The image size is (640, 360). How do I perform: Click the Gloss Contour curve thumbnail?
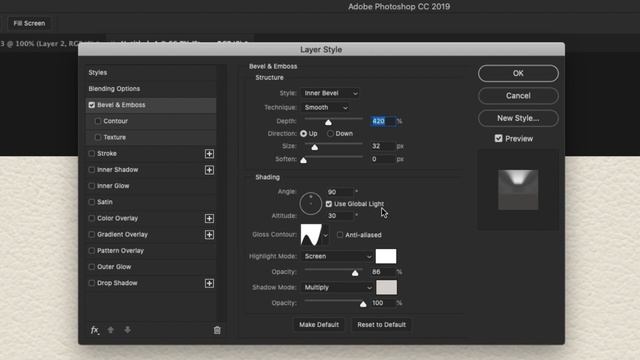pos(311,235)
